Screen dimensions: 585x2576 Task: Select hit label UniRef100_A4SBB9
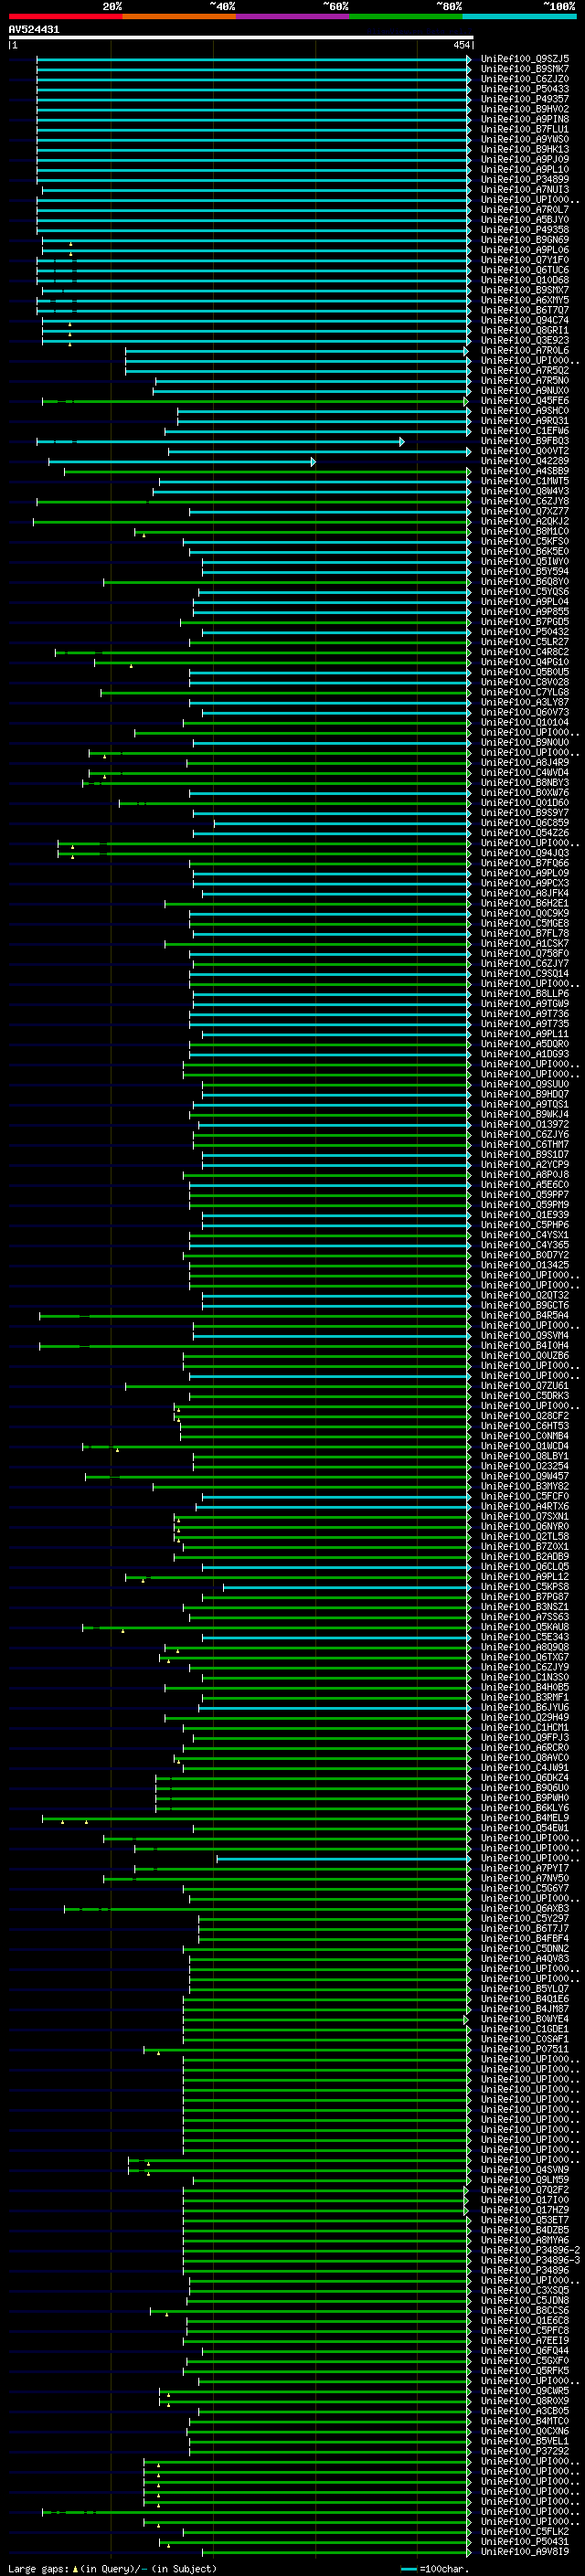tap(524, 471)
